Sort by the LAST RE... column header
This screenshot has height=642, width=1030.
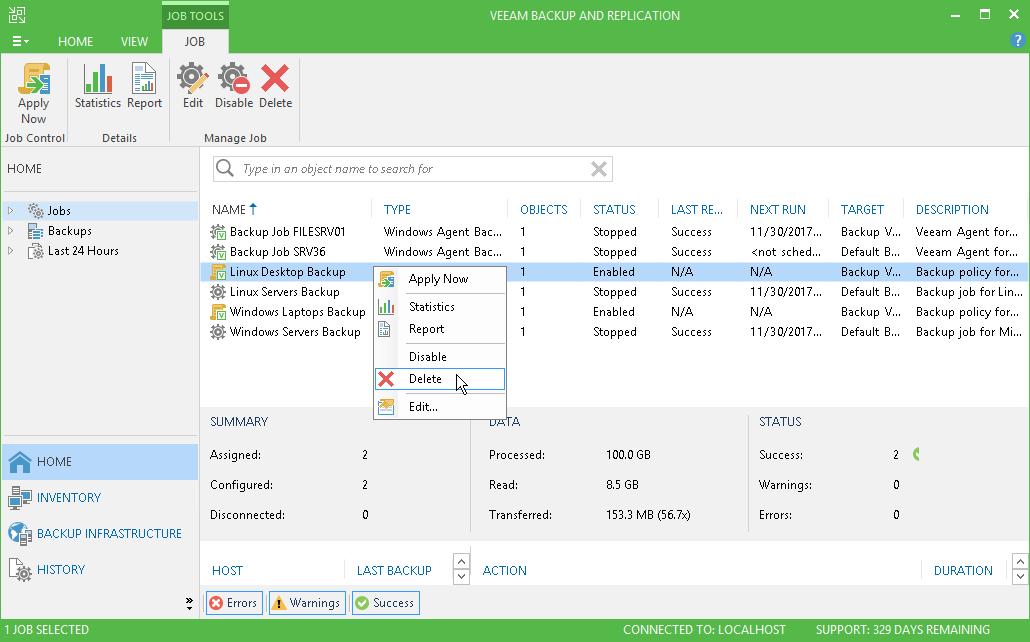(696, 209)
